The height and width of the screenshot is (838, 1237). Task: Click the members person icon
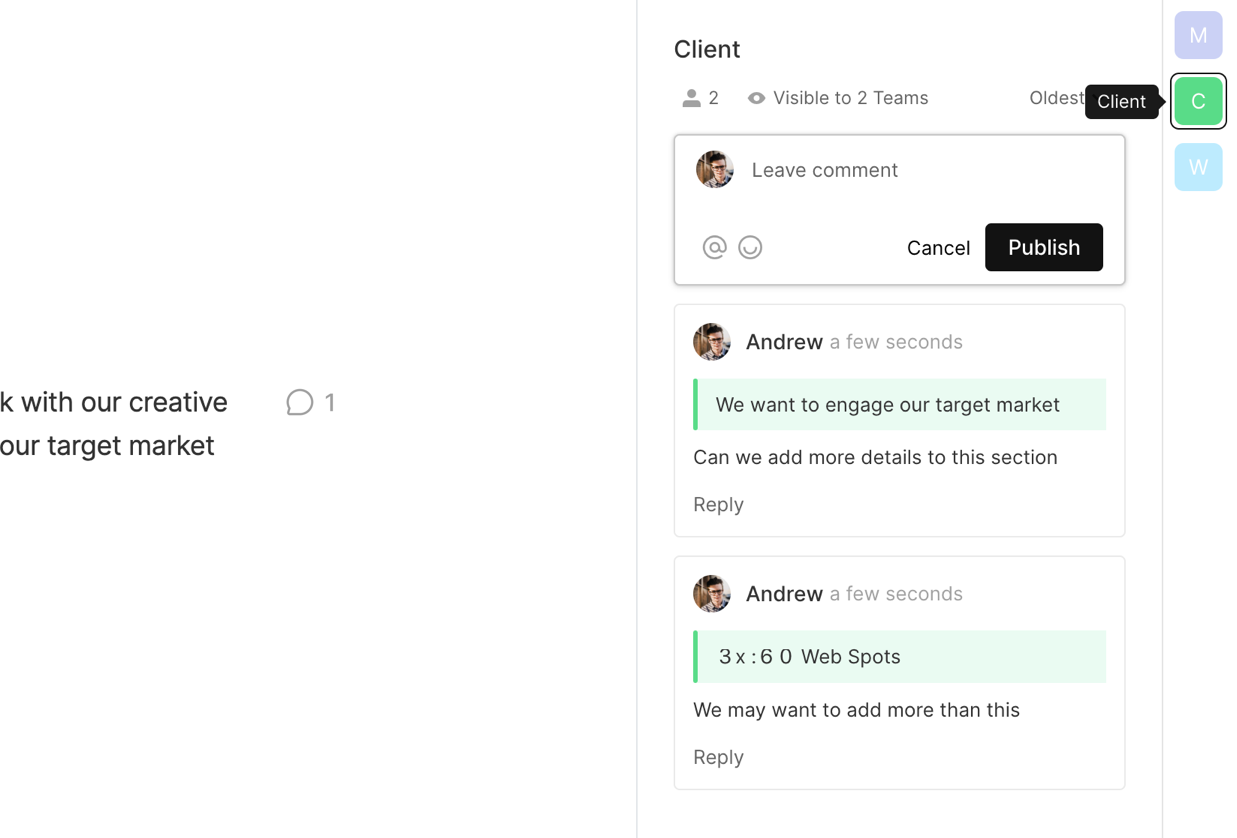tap(691, 98)
